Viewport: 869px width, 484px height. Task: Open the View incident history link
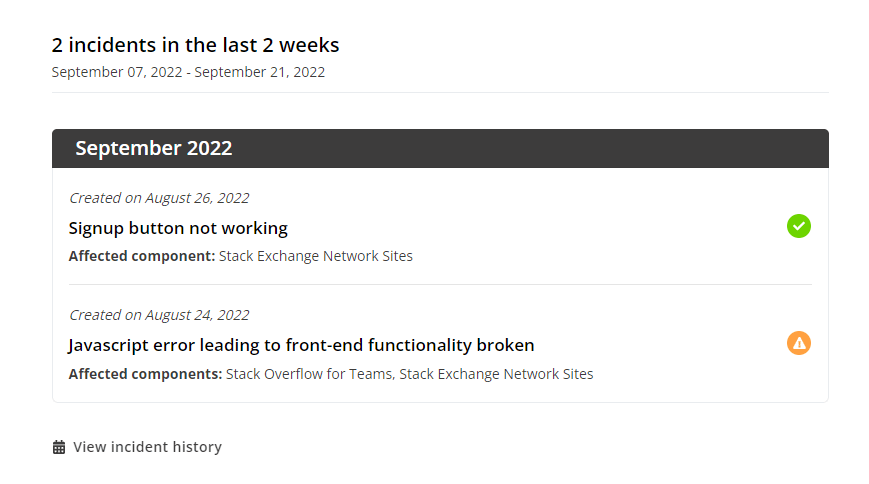[147, 447]
